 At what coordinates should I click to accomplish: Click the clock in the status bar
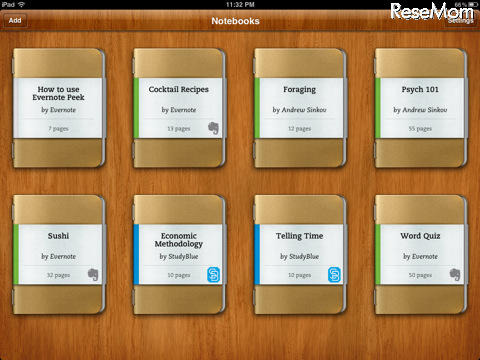(240, 4)
